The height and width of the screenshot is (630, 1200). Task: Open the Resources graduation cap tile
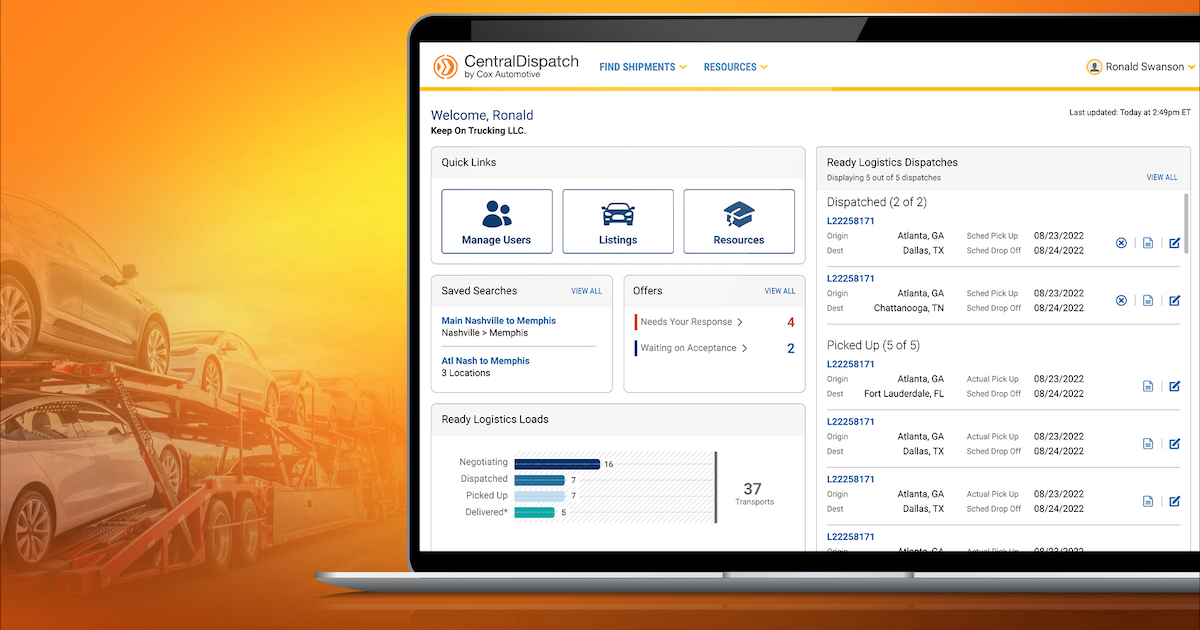(739, 222)
